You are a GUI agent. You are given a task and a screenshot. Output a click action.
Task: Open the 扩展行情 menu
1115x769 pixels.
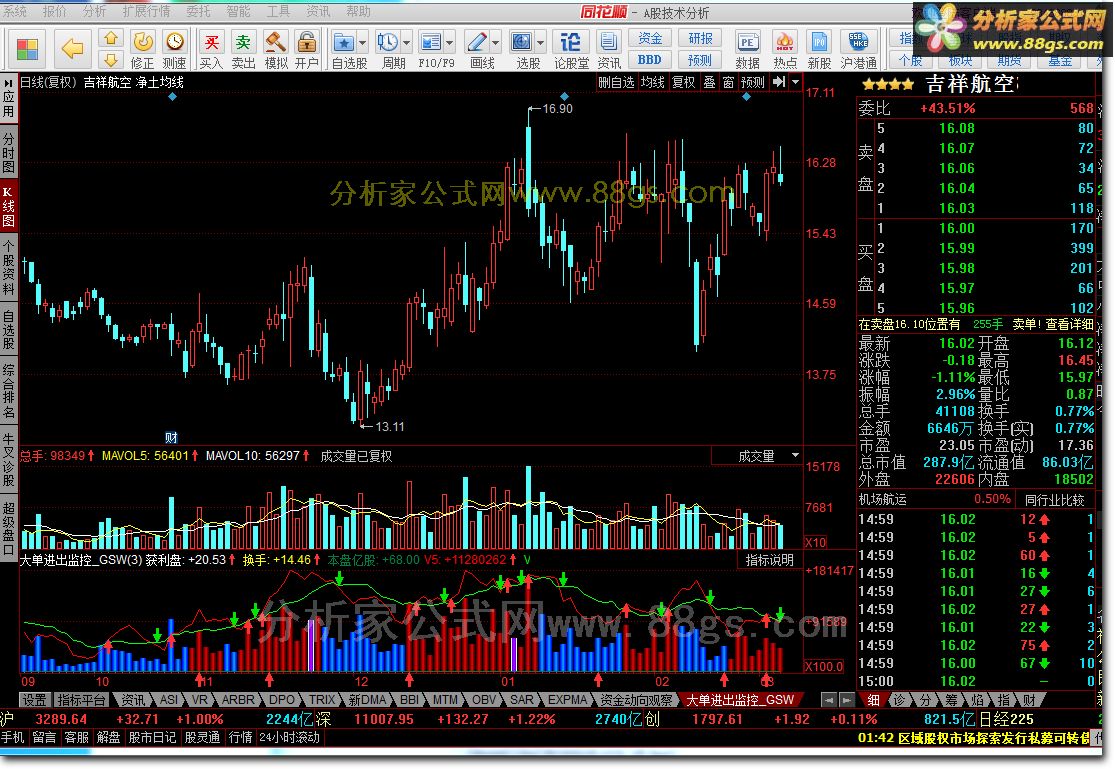(146, 11)
